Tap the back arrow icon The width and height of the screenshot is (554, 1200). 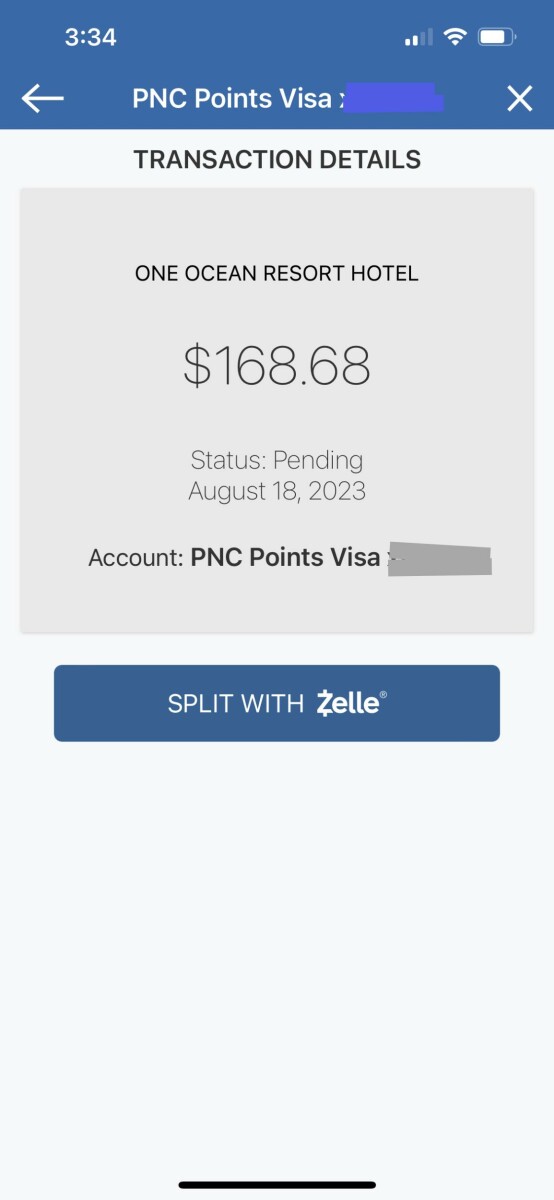tap(42, 98)
